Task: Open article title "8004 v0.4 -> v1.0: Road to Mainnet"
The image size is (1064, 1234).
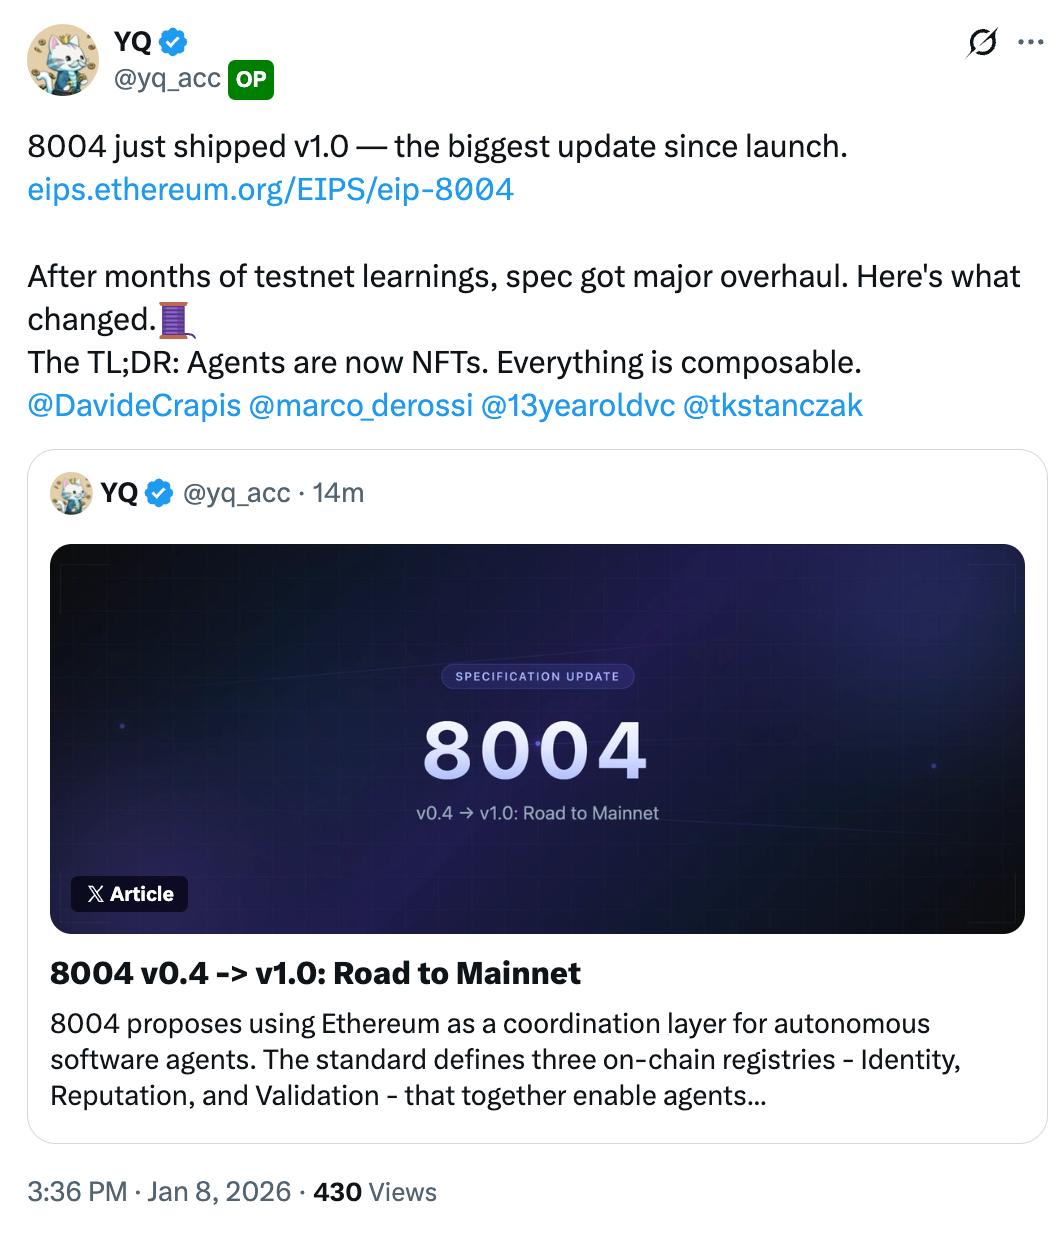Action: [x=315, y=973]
